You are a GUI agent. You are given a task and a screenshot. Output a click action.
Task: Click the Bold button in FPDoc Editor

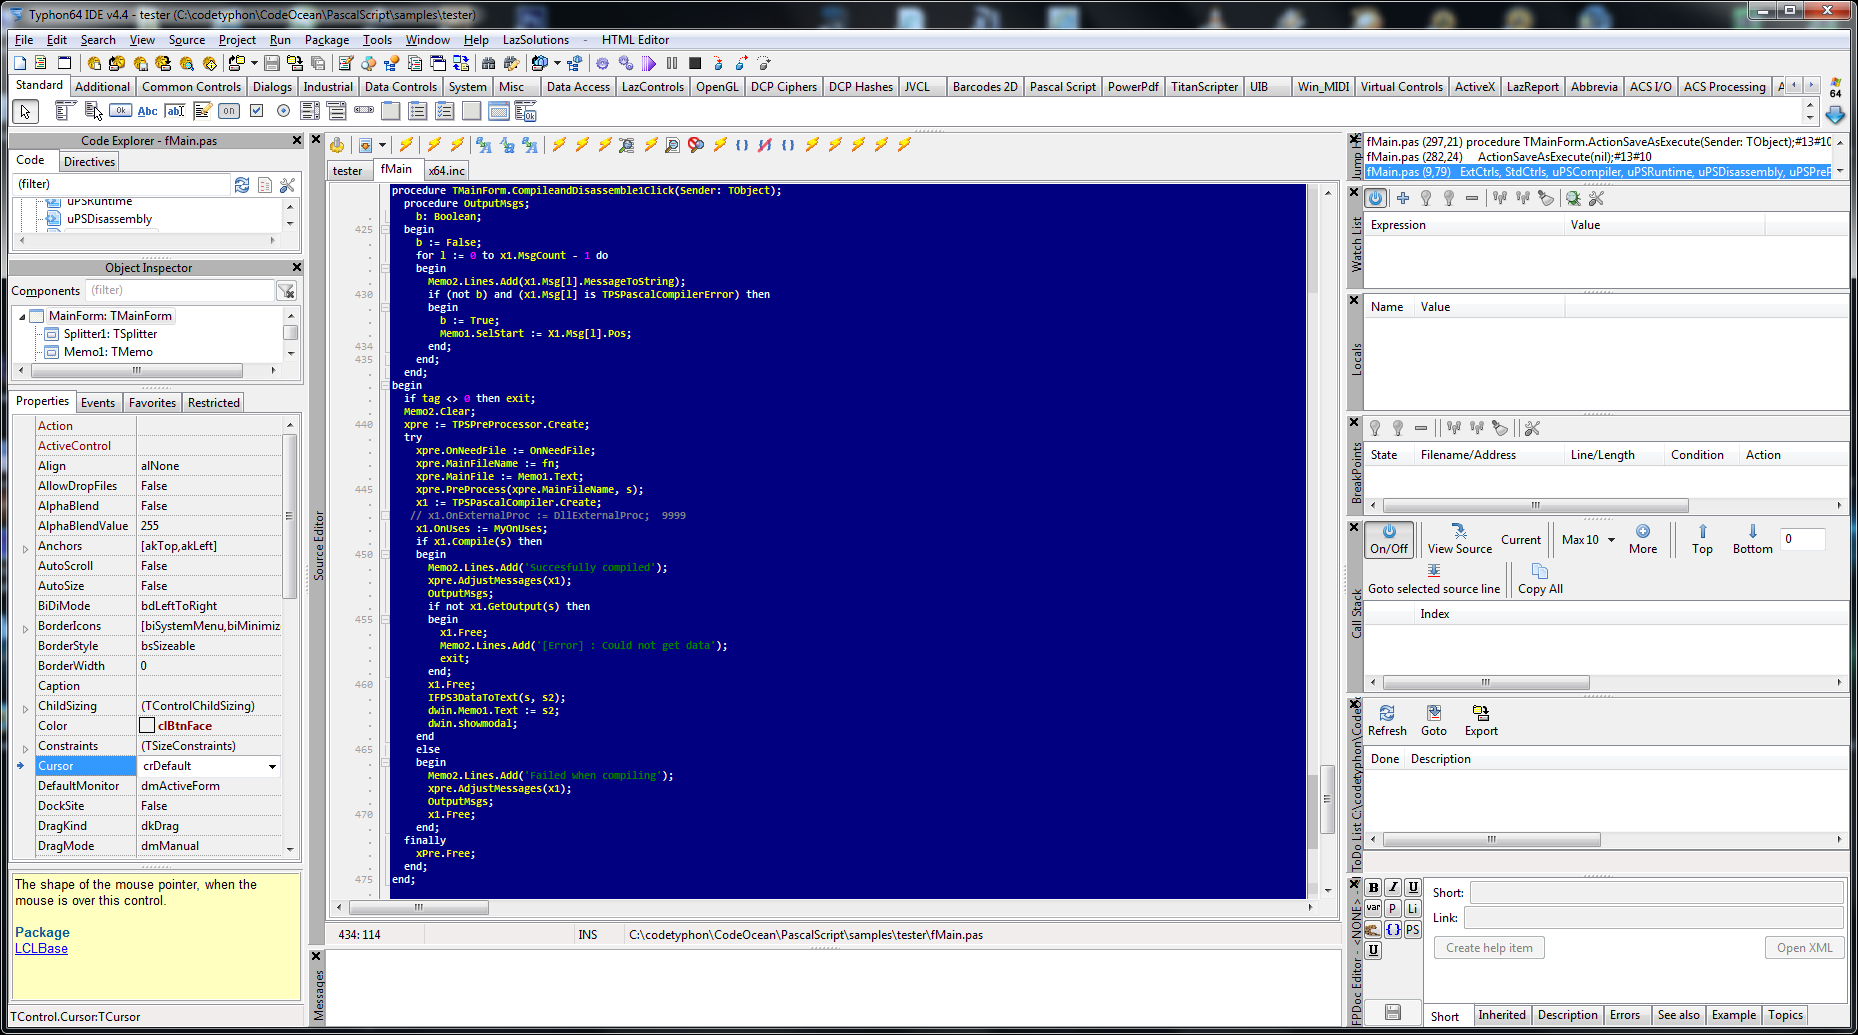(x=1373, y=887)
